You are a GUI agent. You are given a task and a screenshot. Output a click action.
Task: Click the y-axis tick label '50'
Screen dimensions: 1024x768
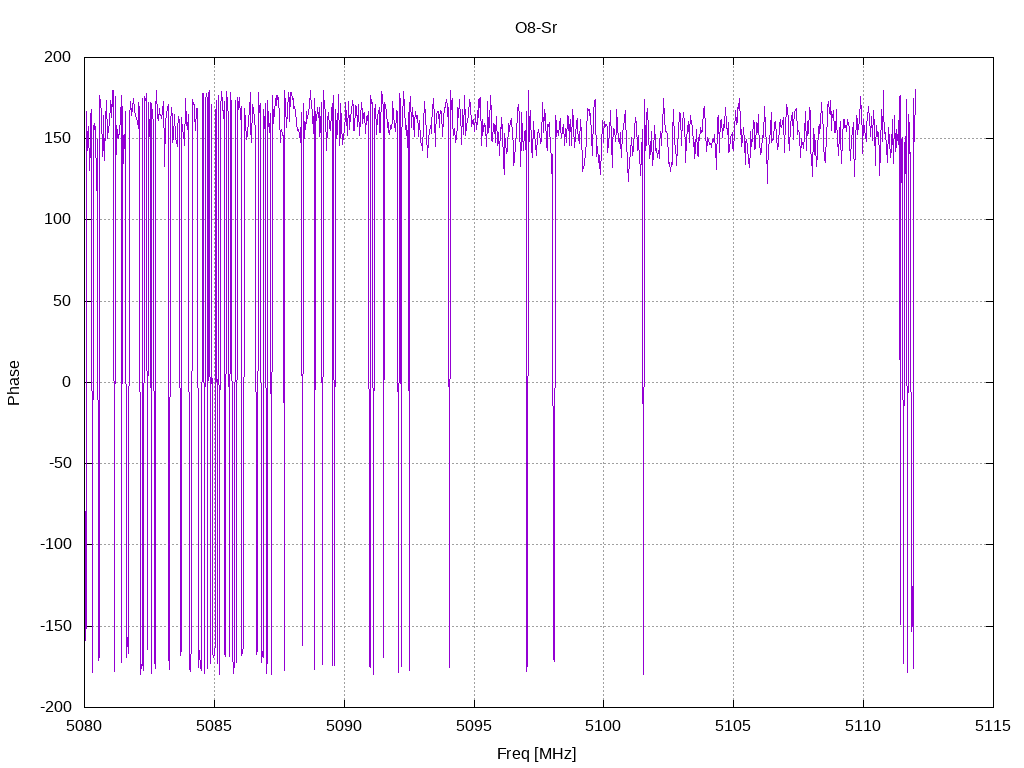(x=62, y=301)
